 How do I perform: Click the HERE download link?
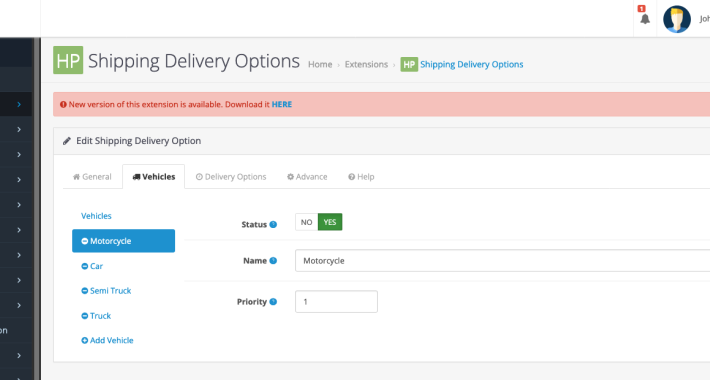282,104
